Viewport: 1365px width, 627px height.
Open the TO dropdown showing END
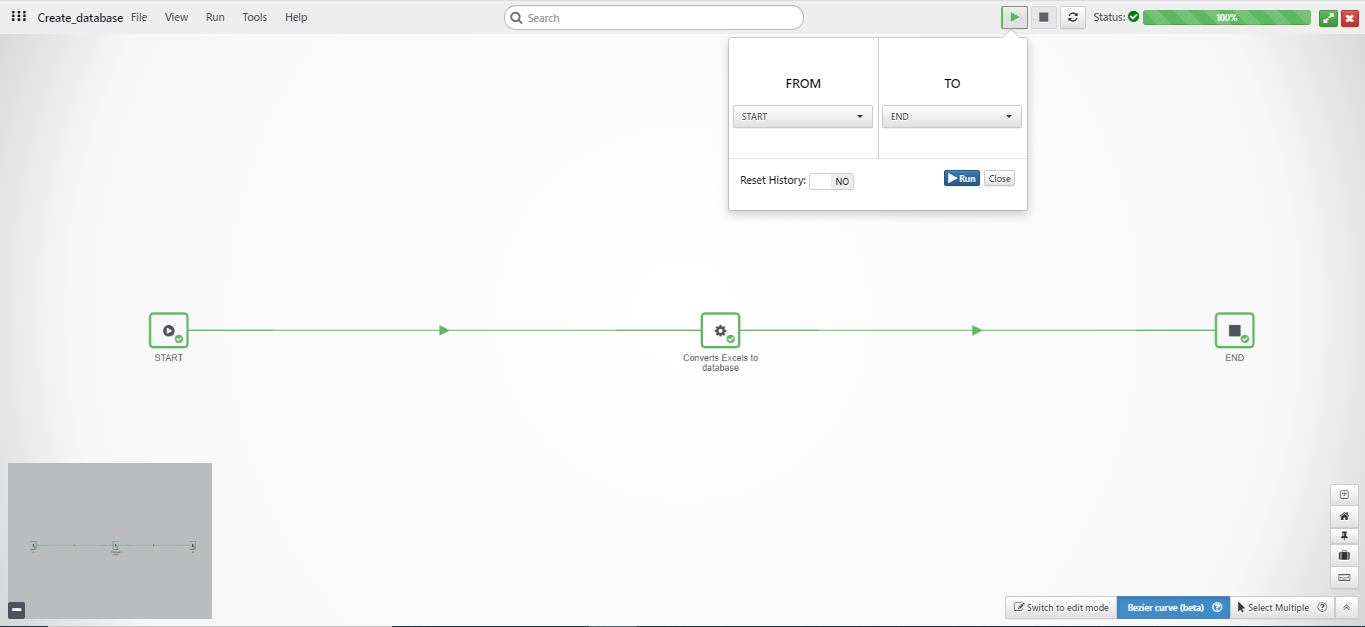point(951,116)
